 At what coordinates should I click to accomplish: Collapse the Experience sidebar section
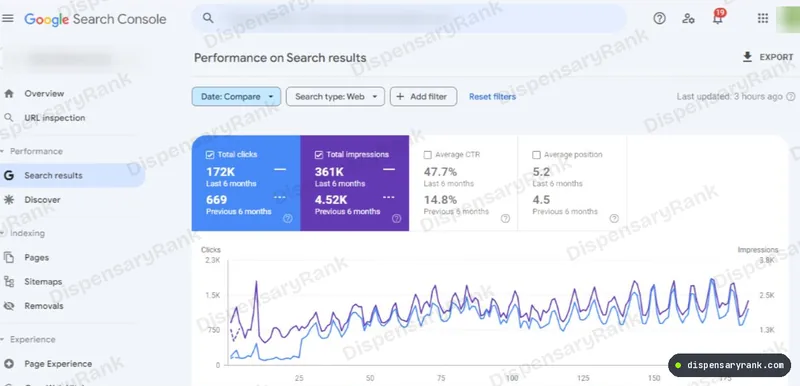click(x=29, y=340)
